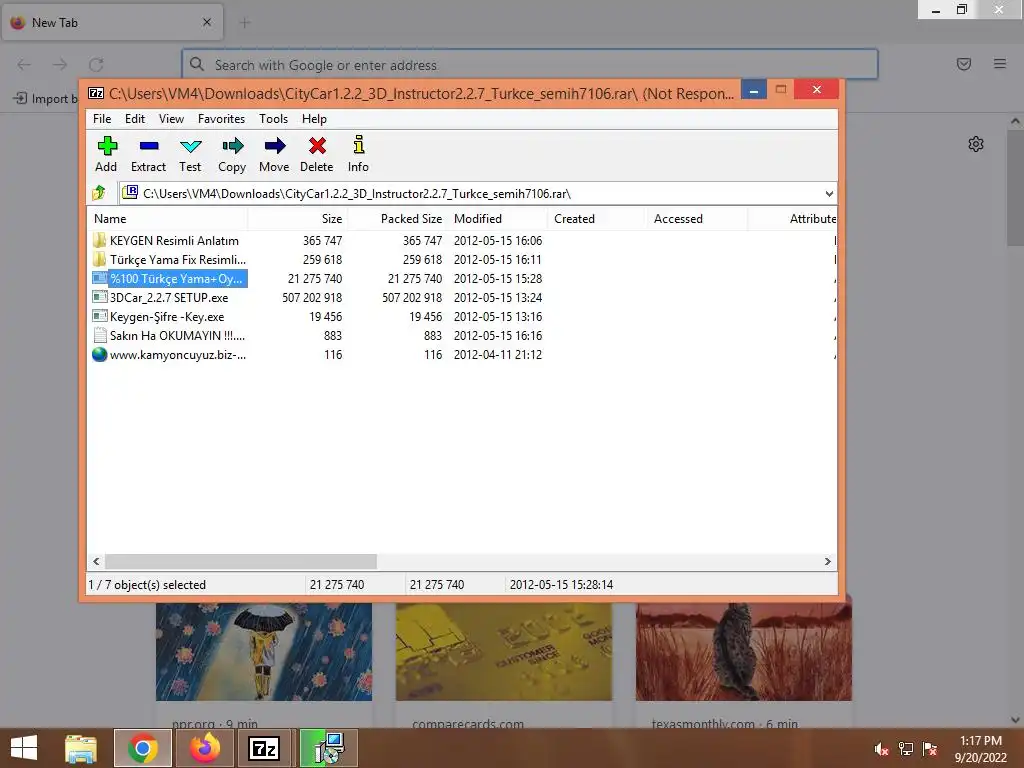1024x768 pixels.
Task: Open Firefox Pocket icon
Action: point(964,64)
